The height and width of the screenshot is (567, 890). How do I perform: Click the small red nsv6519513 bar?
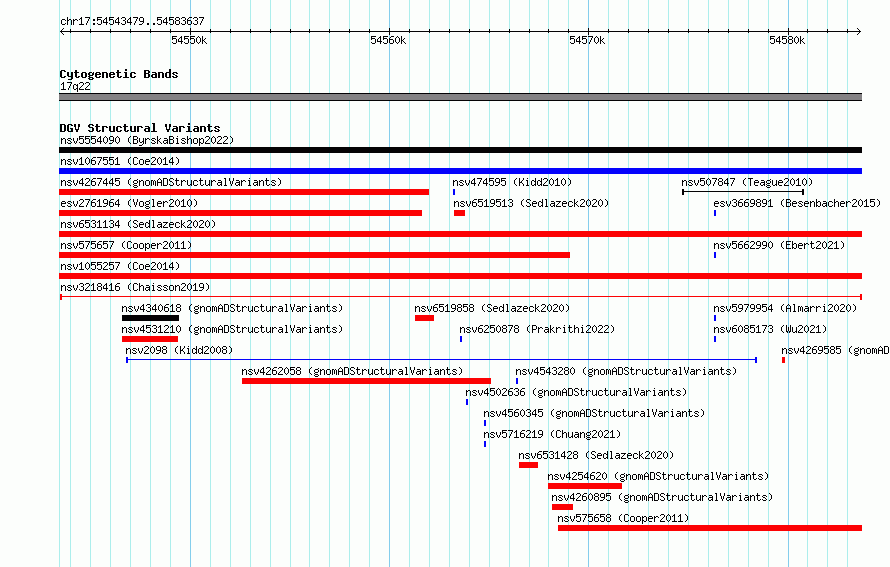tap(459, 213)
